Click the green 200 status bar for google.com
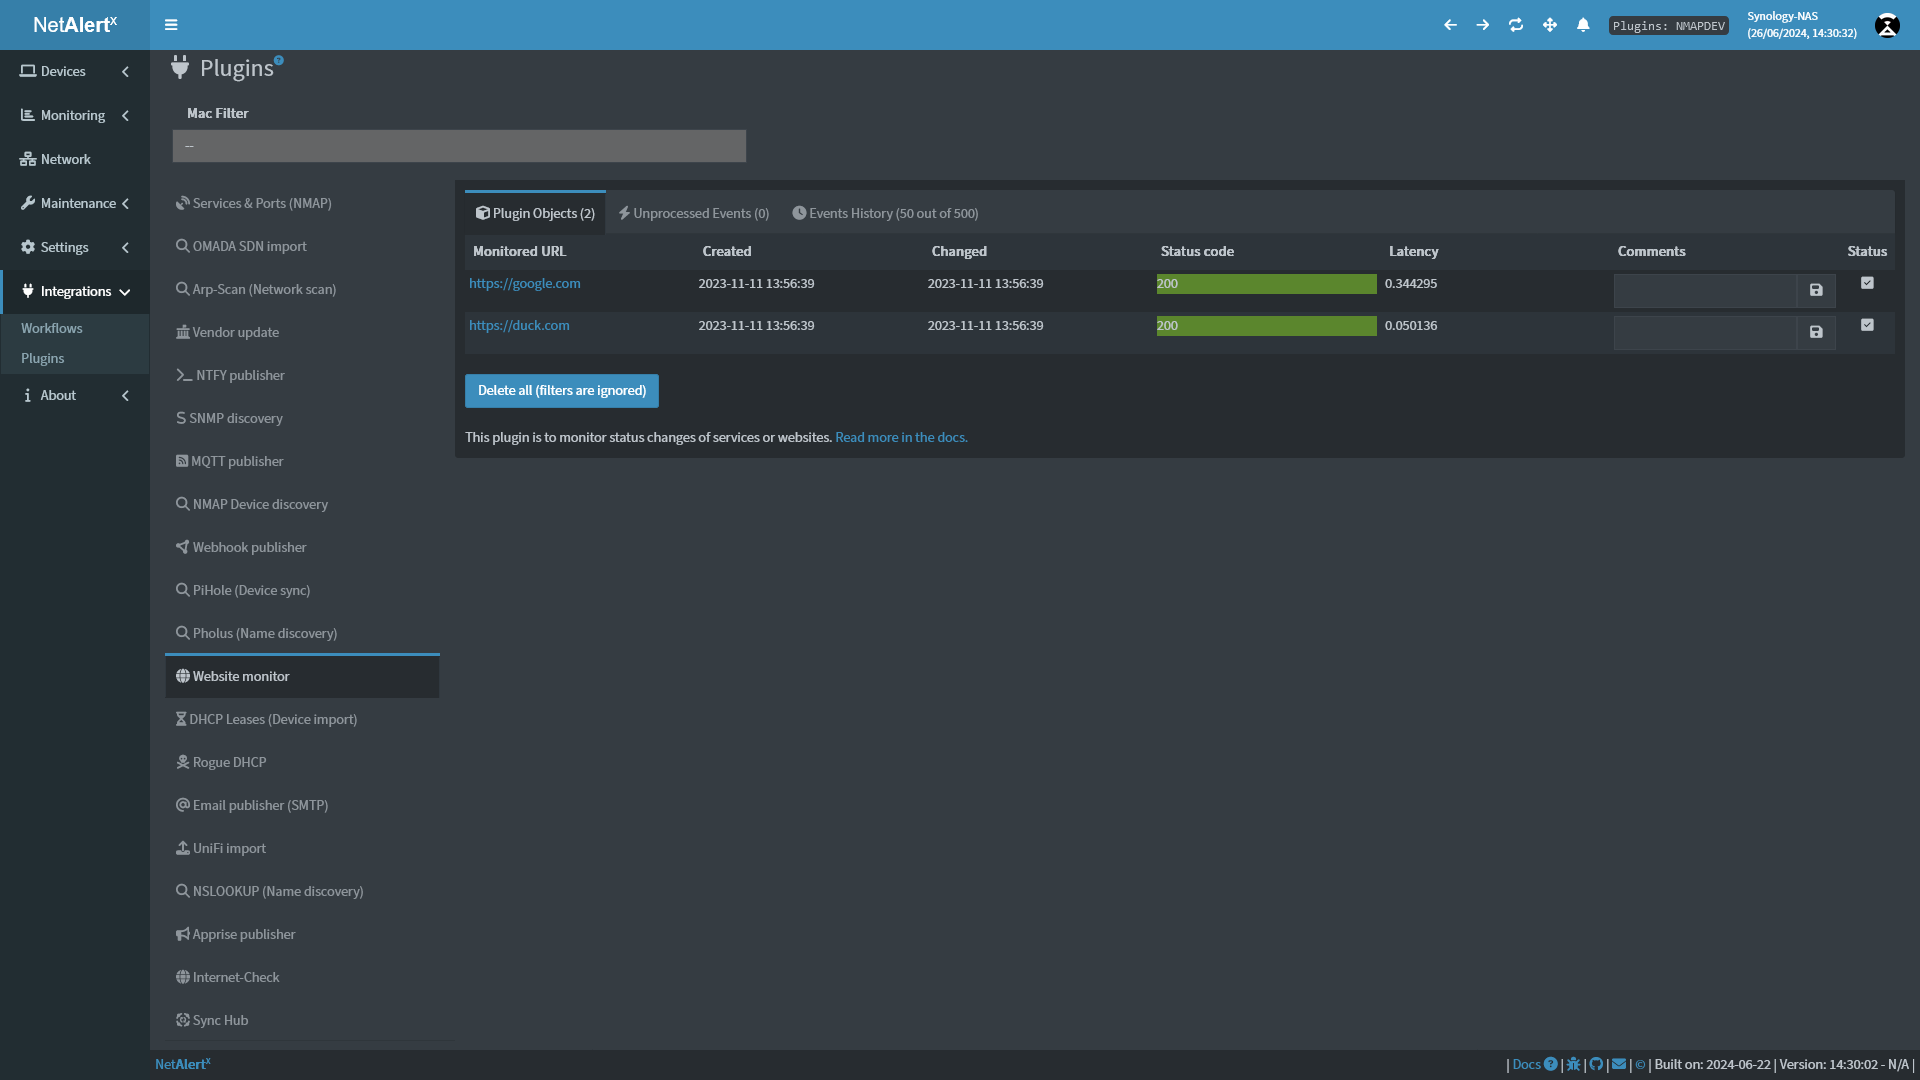This screenshot has width=1920, height=1080. (1266, 284)
